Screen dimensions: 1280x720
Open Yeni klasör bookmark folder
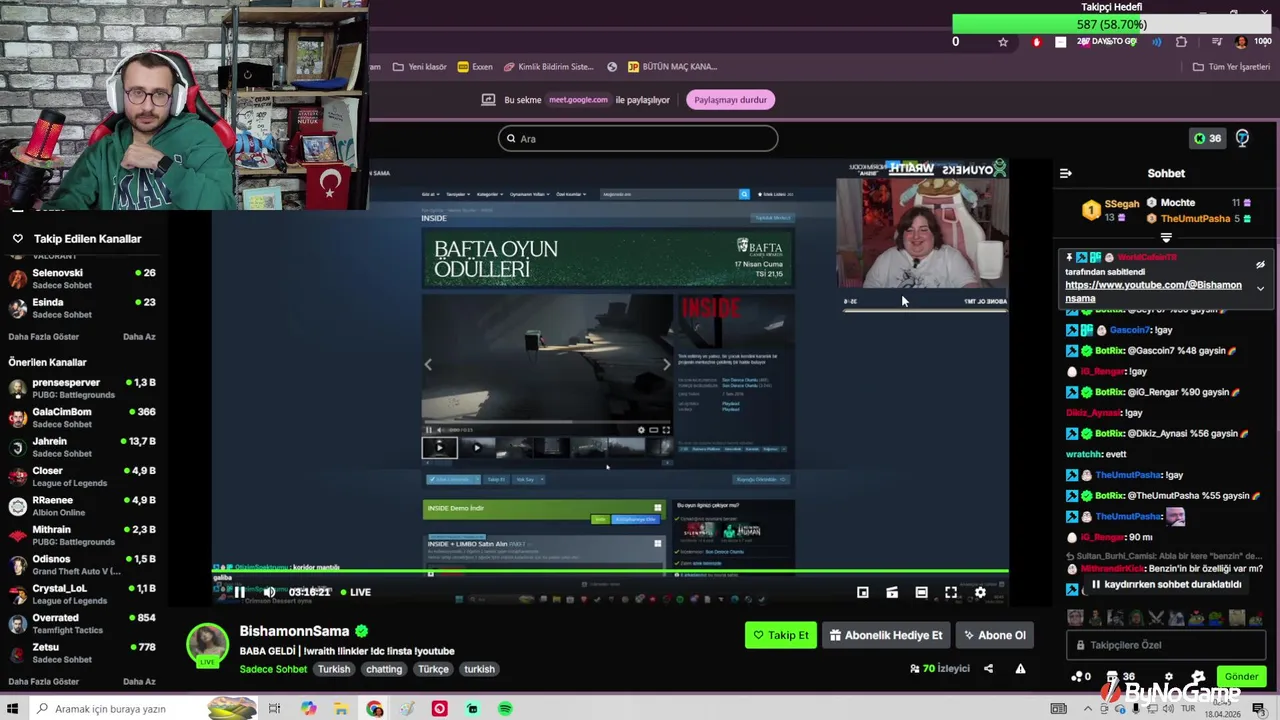point(419,67)
